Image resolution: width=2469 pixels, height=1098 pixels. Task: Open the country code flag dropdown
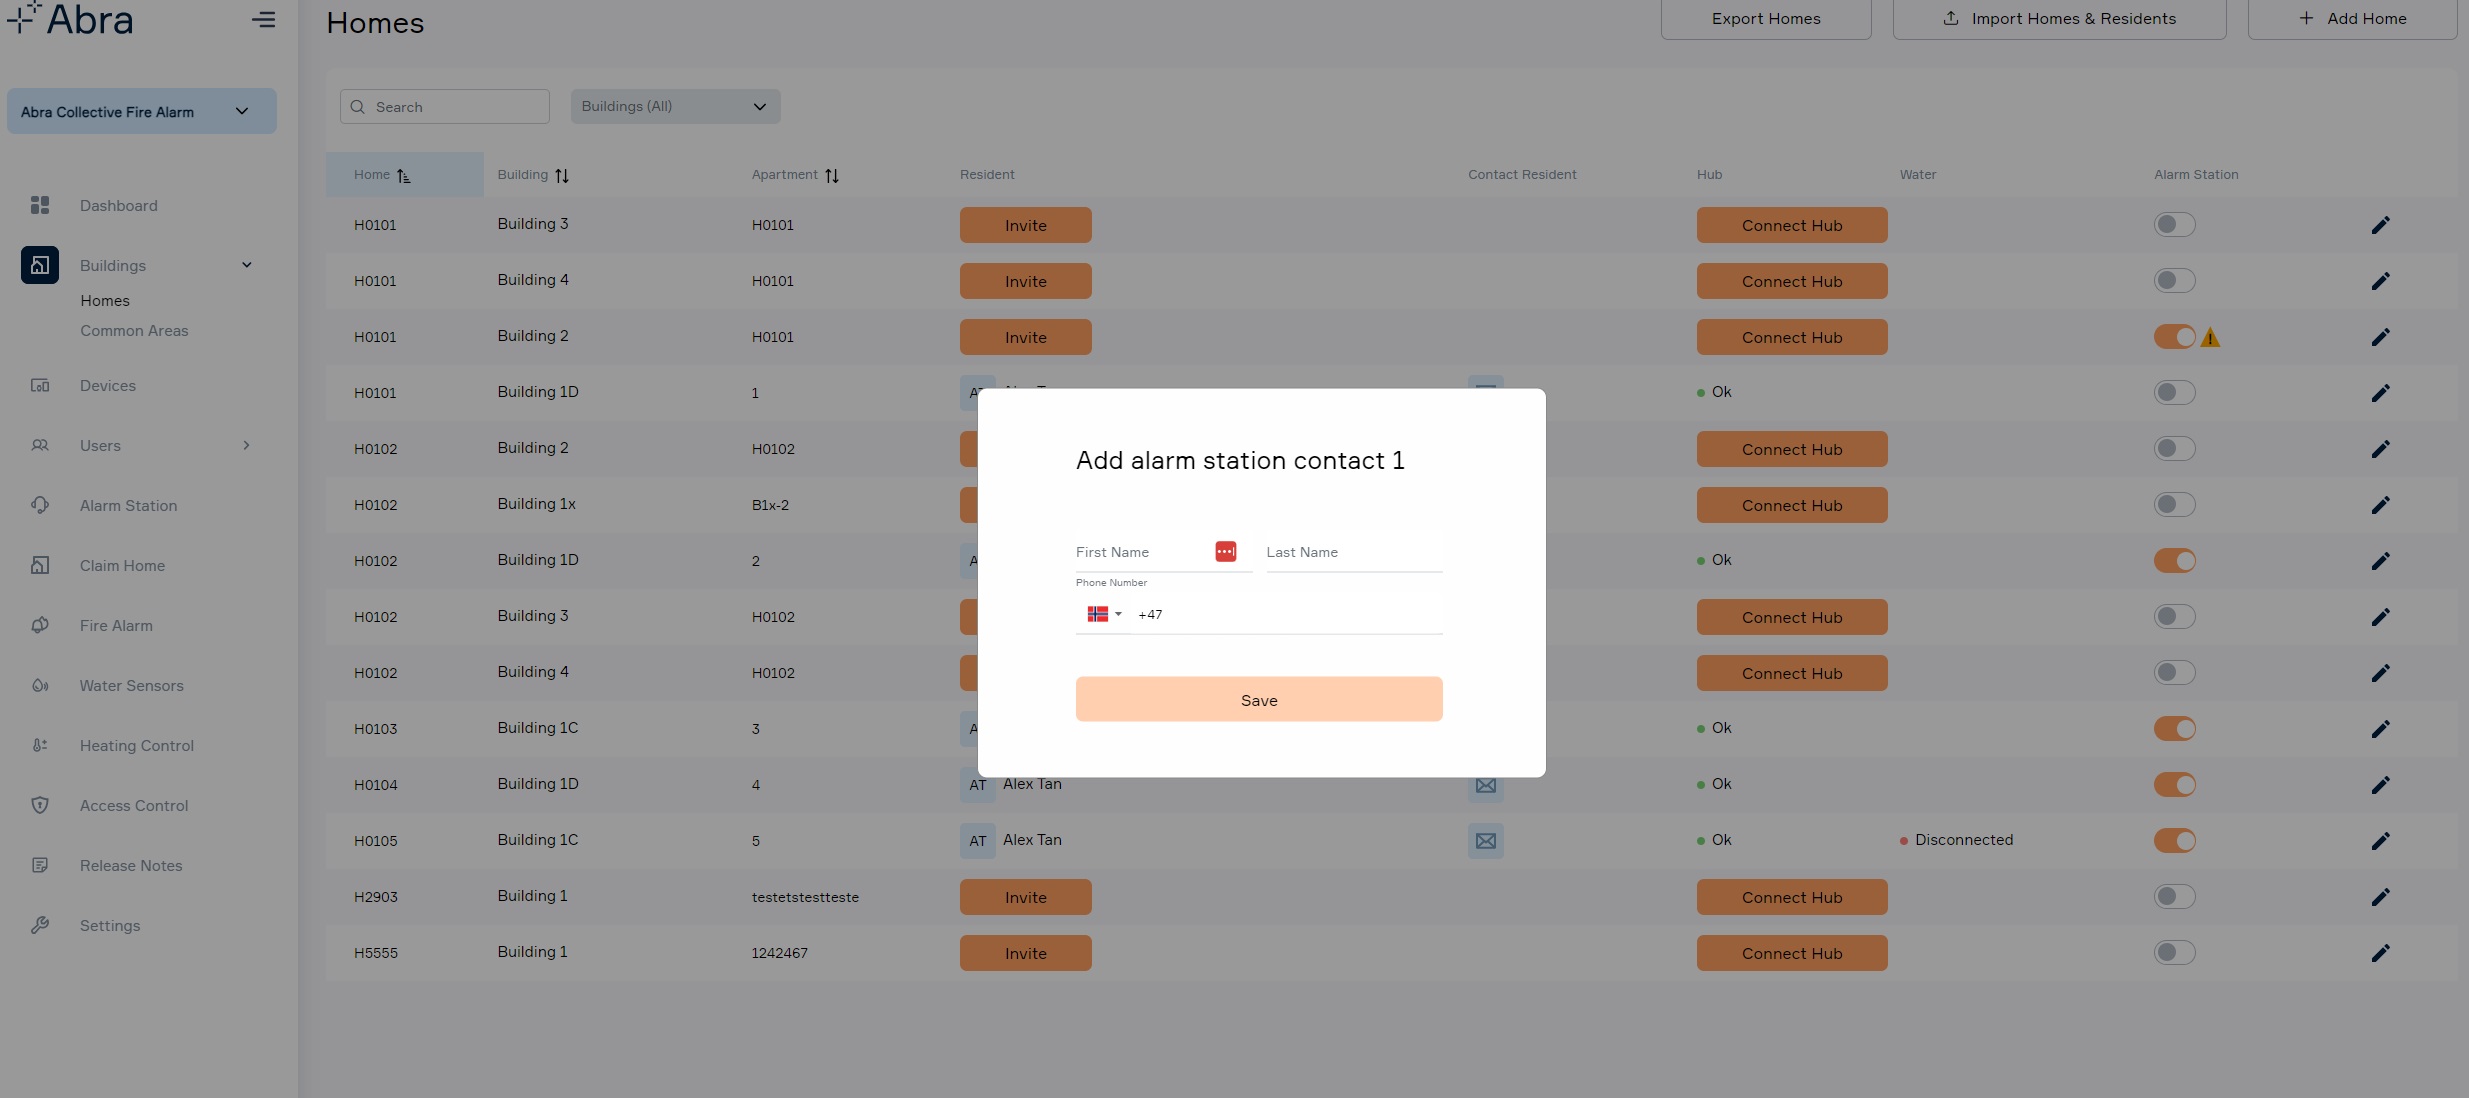point(1104,614)
